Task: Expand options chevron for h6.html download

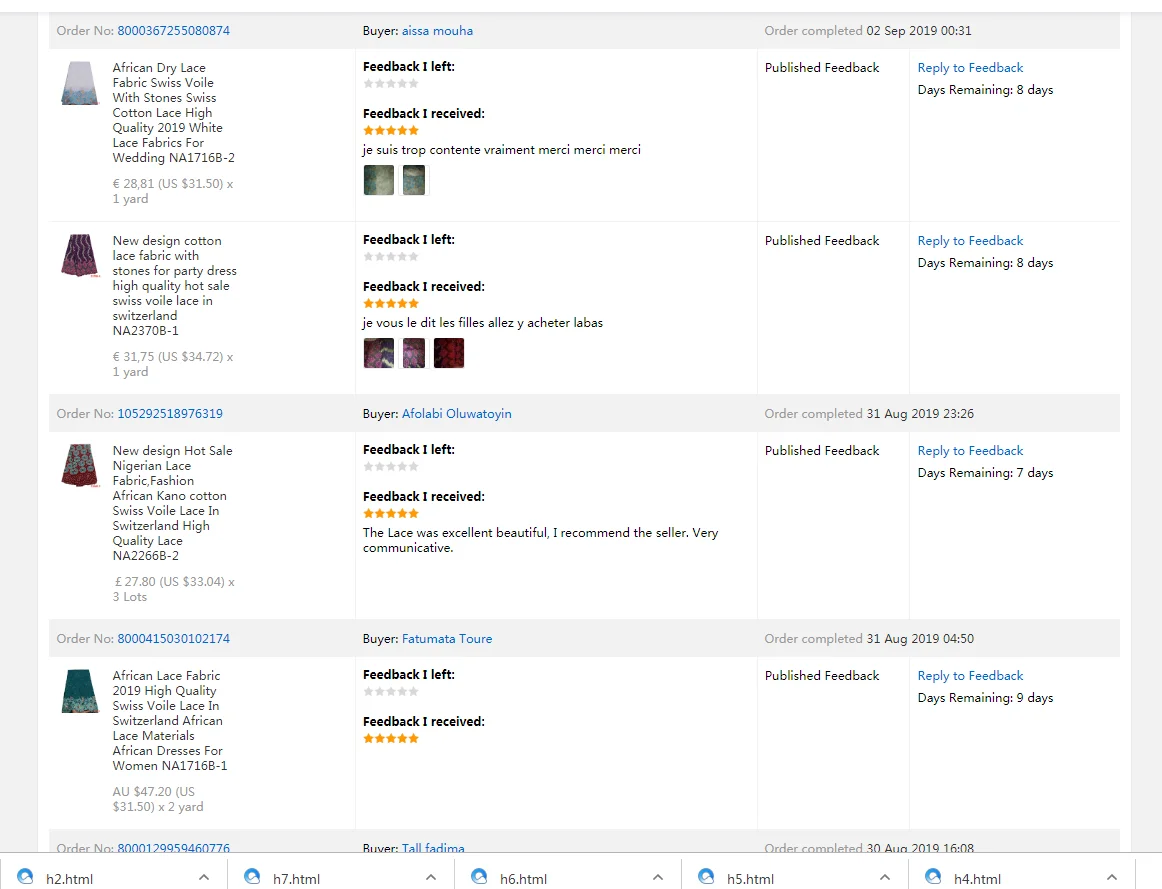Action: [x=658, y=878]
